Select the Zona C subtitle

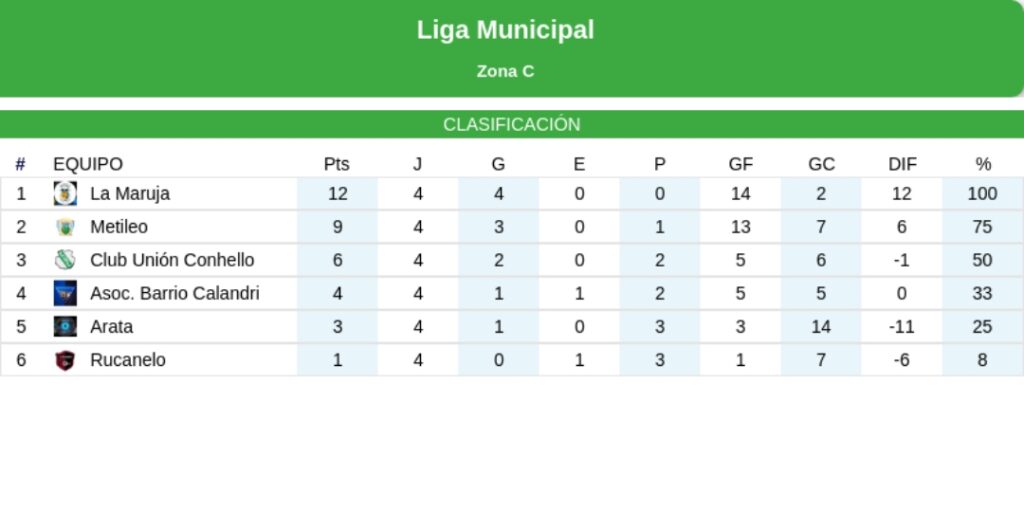(505, 71)
